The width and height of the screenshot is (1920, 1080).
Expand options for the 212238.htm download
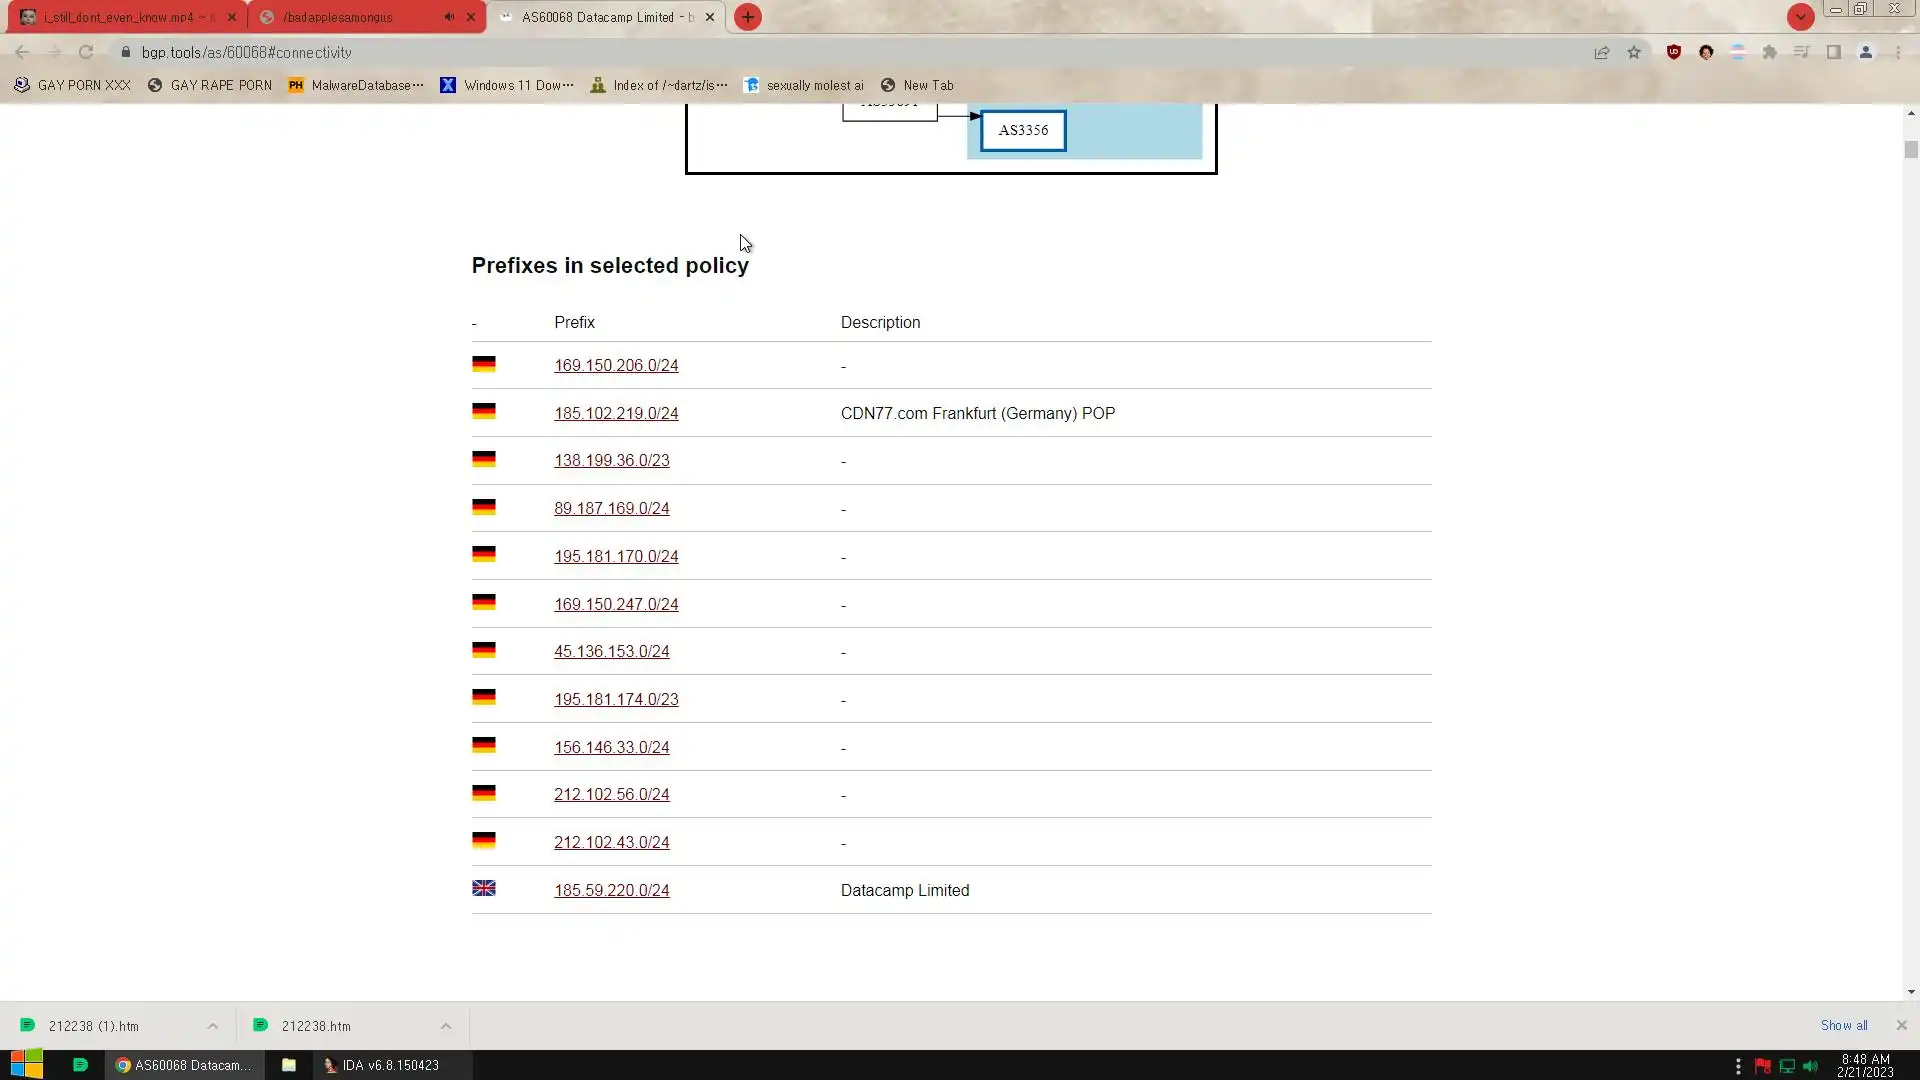[x=446, y=1026]
